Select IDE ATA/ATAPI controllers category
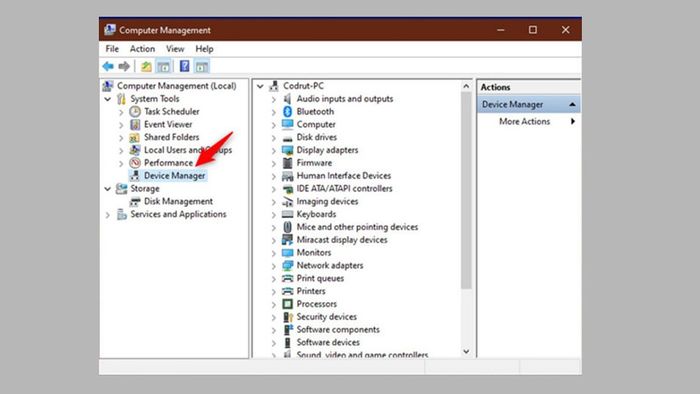This screenshot has width=700, height=394. (x=344, y=189)
